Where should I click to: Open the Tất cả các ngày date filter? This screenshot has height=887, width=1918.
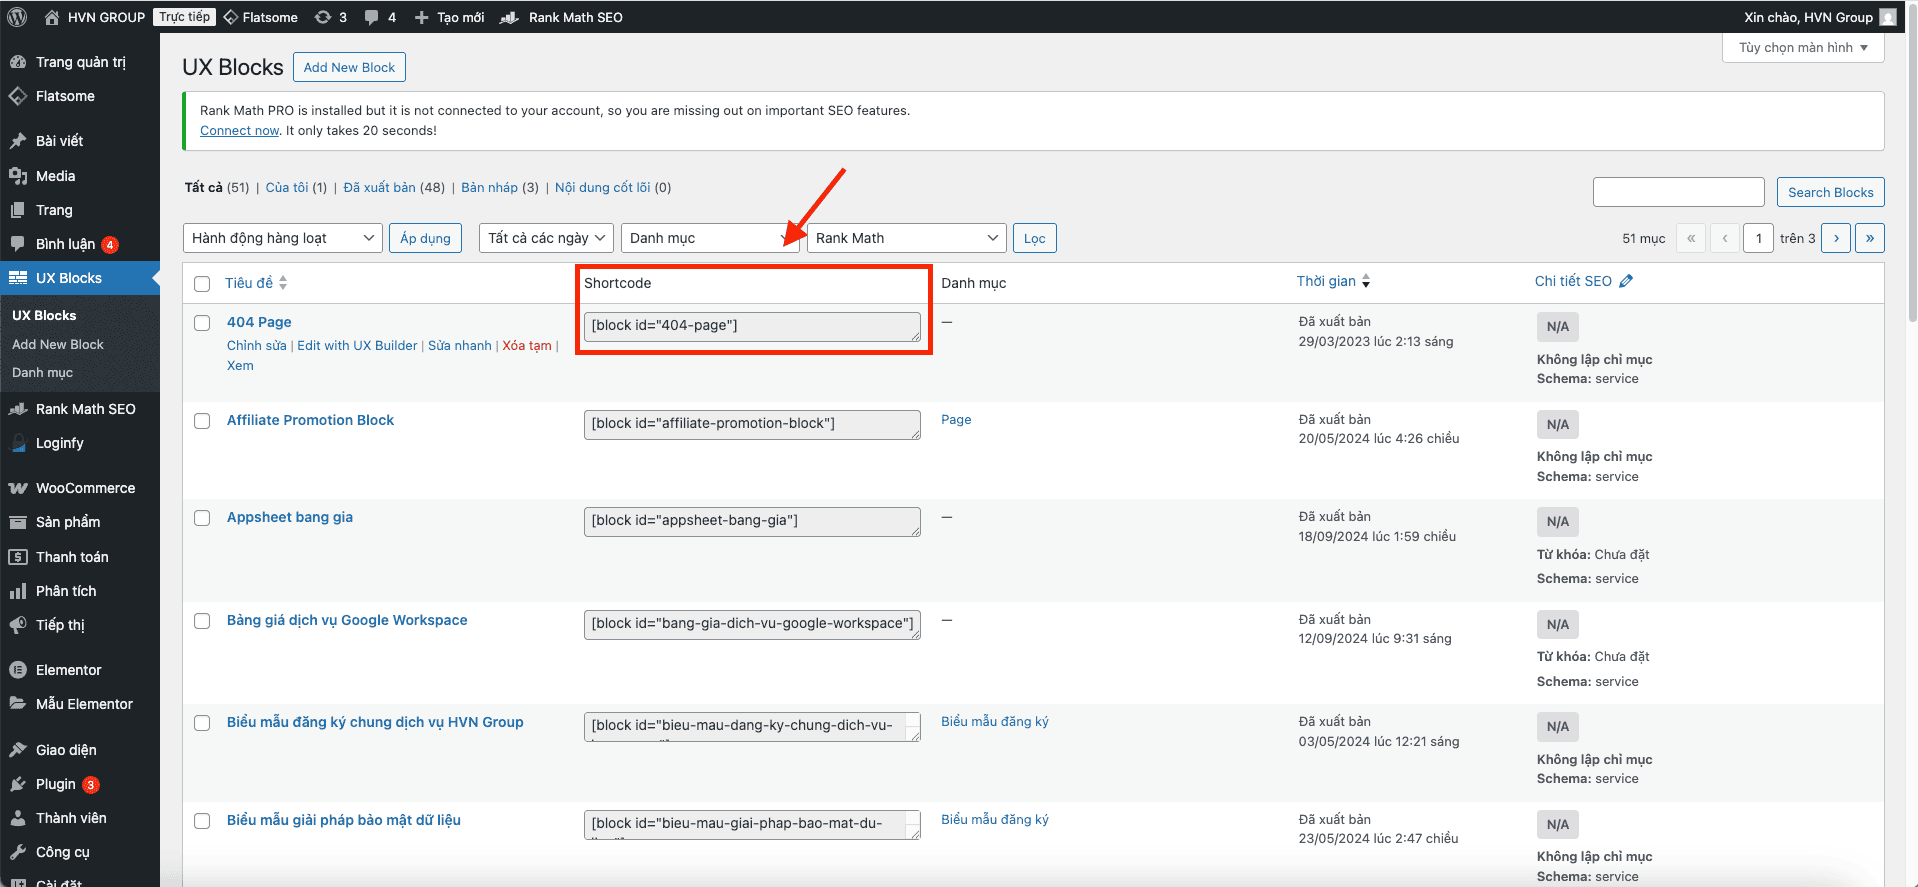[546, 238]
